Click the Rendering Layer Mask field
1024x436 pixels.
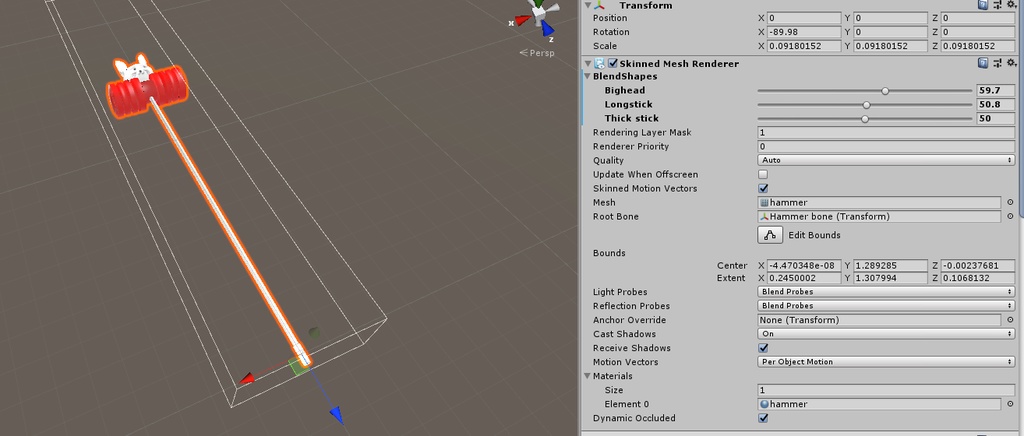click(886, 132)
